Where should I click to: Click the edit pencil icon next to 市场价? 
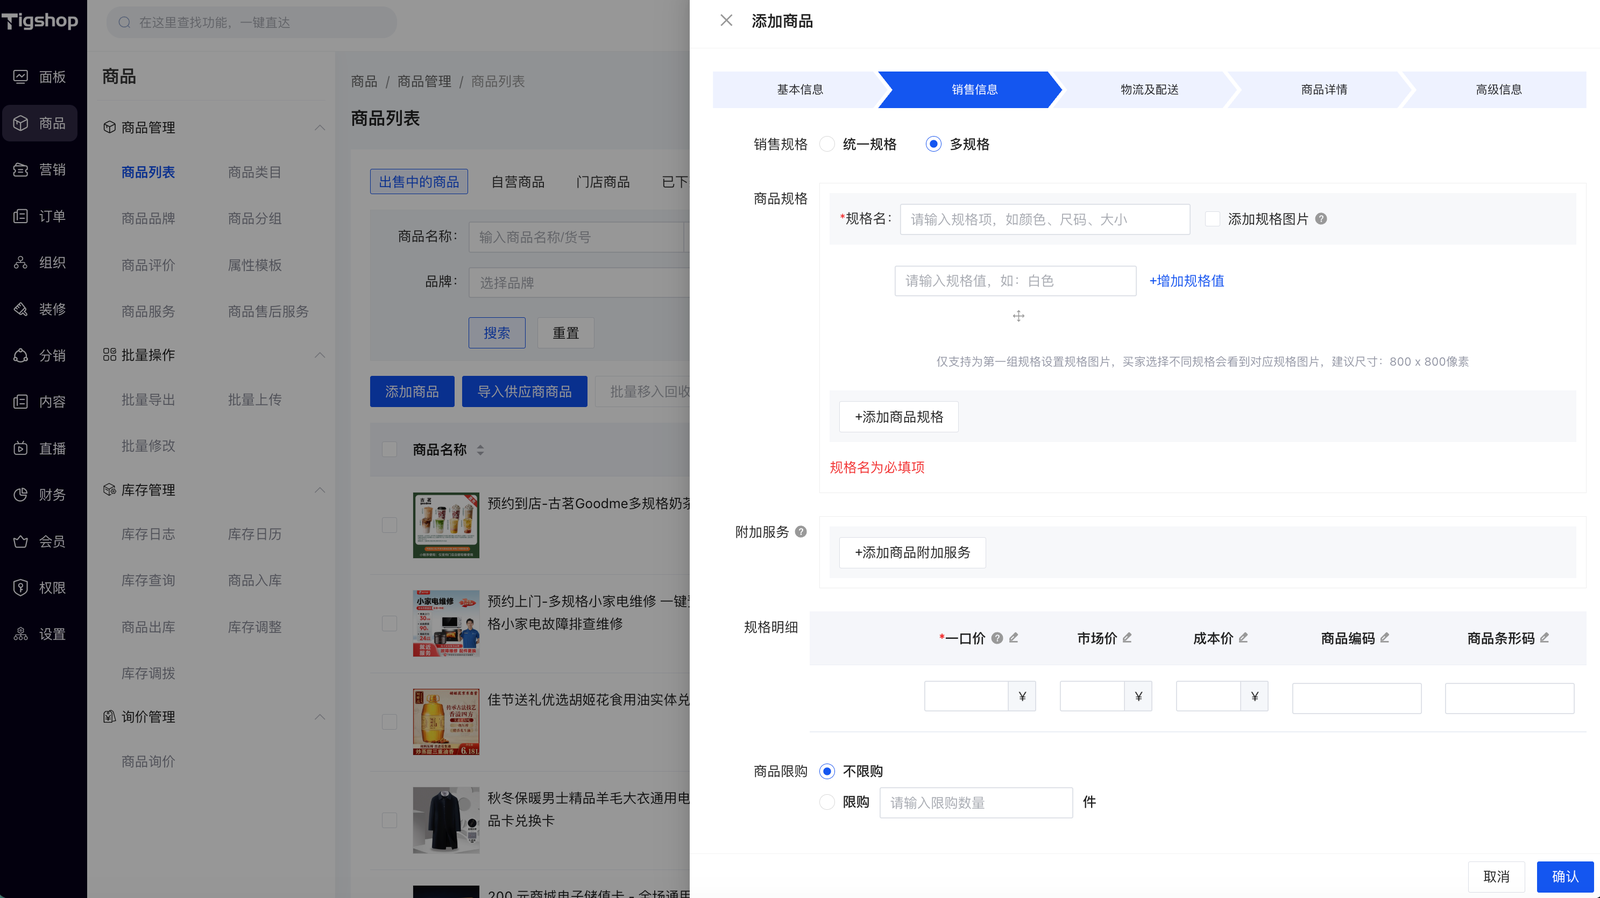(1127, 638)
